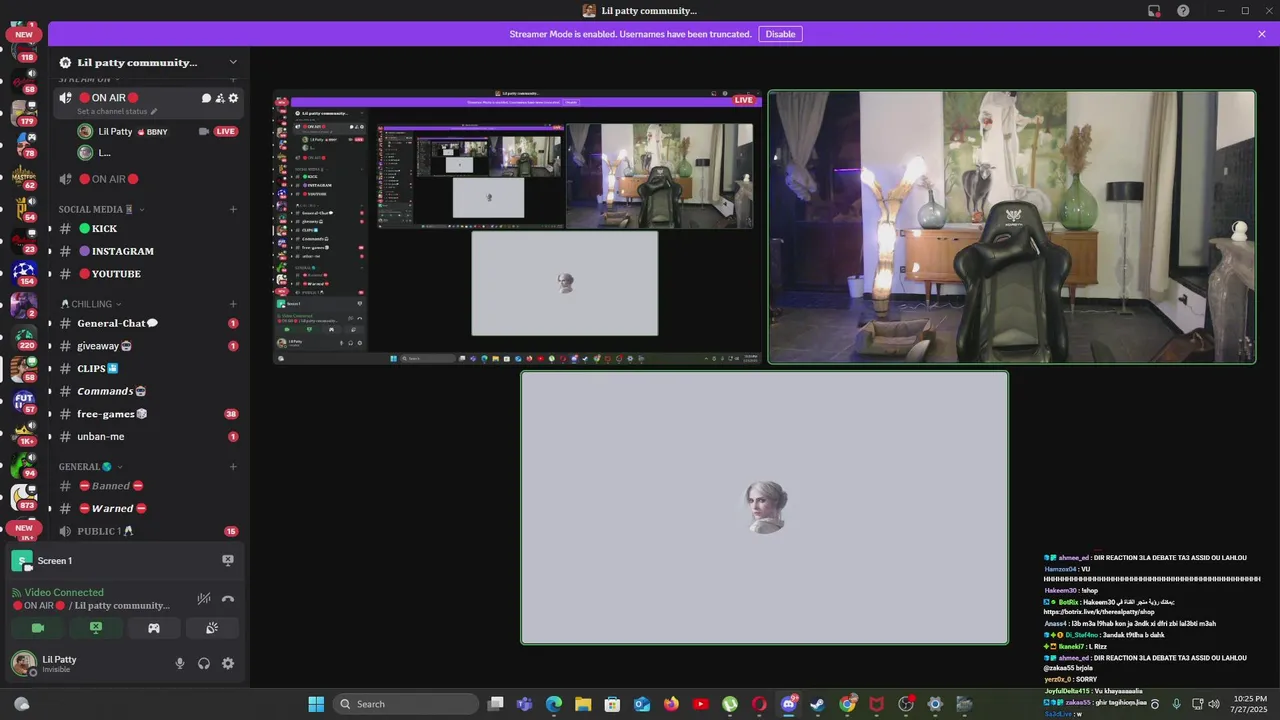
Task: Add a channel to CHILLING category
Action: [233, 304]
